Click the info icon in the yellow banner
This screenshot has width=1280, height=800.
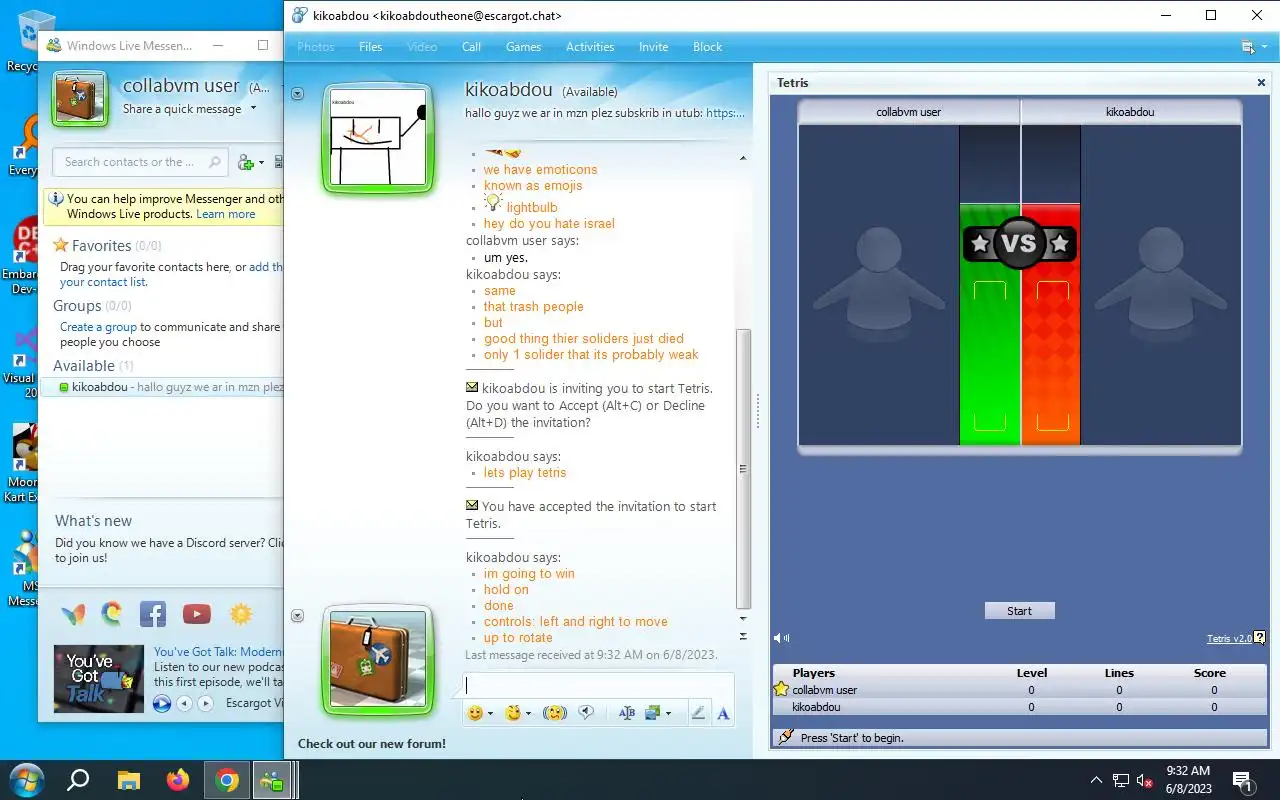(57, 199)
